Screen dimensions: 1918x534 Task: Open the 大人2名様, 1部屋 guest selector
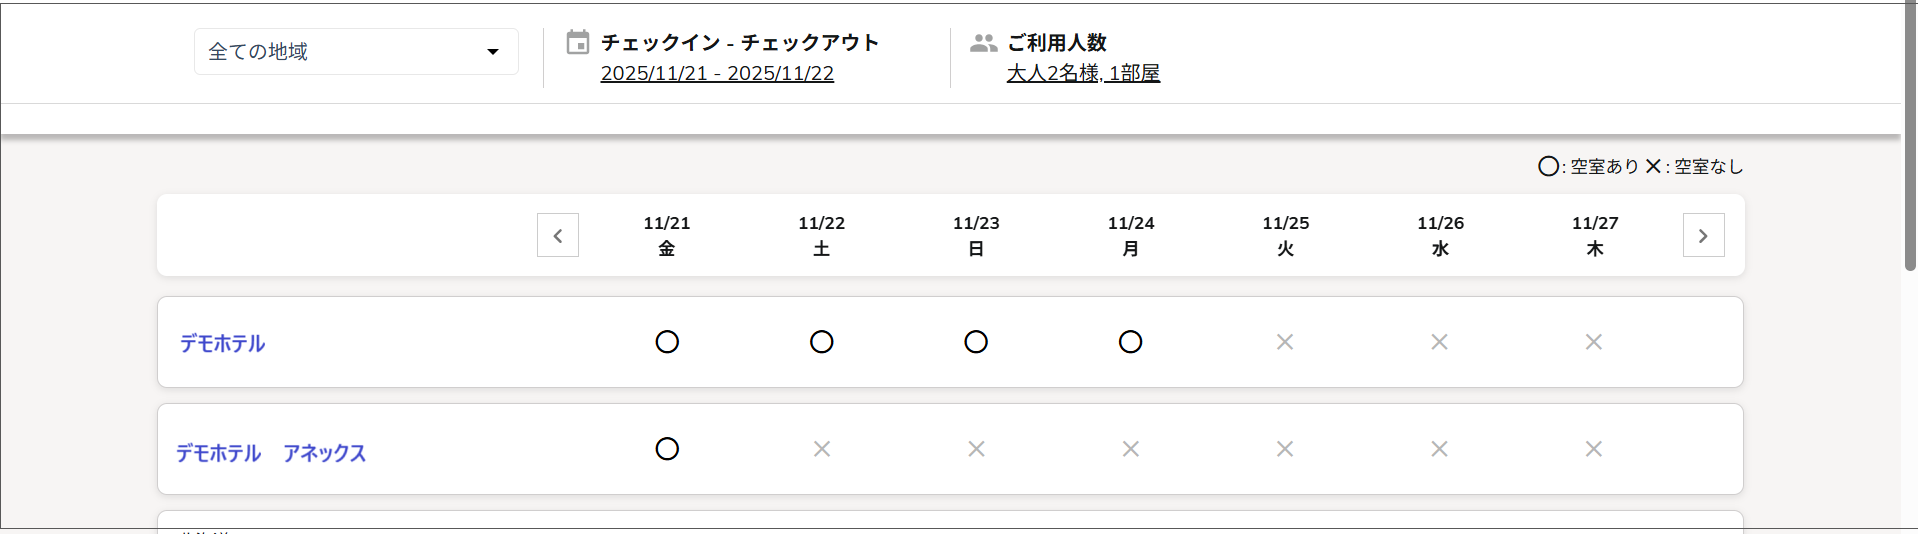[1083, 73]
